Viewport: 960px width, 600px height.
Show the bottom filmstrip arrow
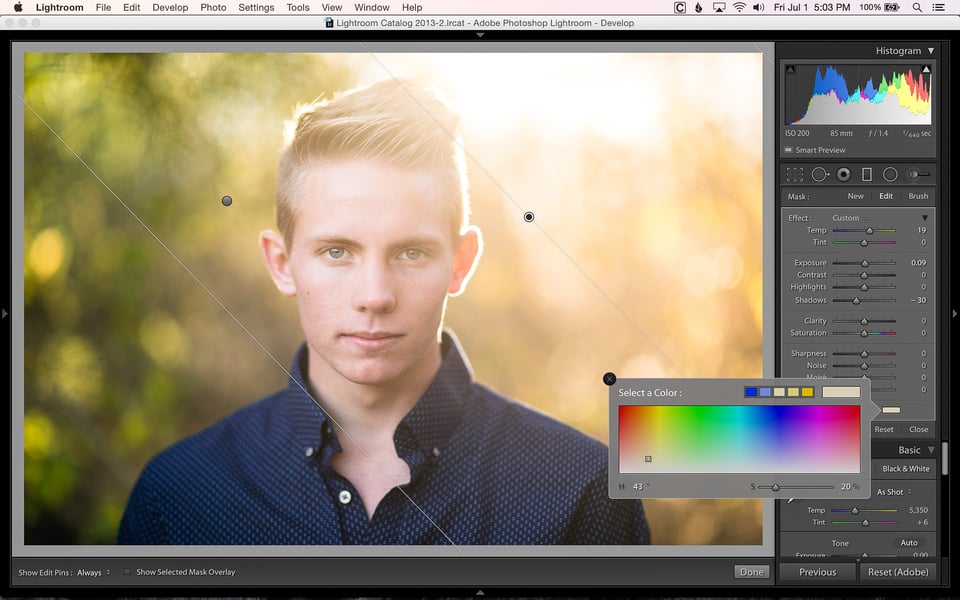point(480,593)
